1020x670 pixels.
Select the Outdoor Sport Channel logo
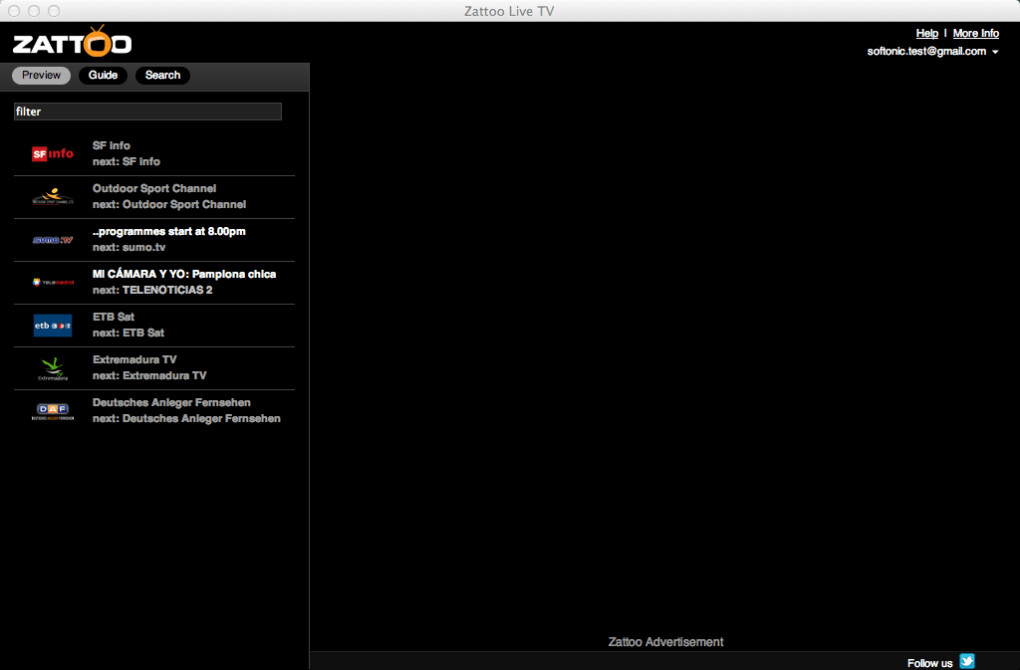coord(53,196)
